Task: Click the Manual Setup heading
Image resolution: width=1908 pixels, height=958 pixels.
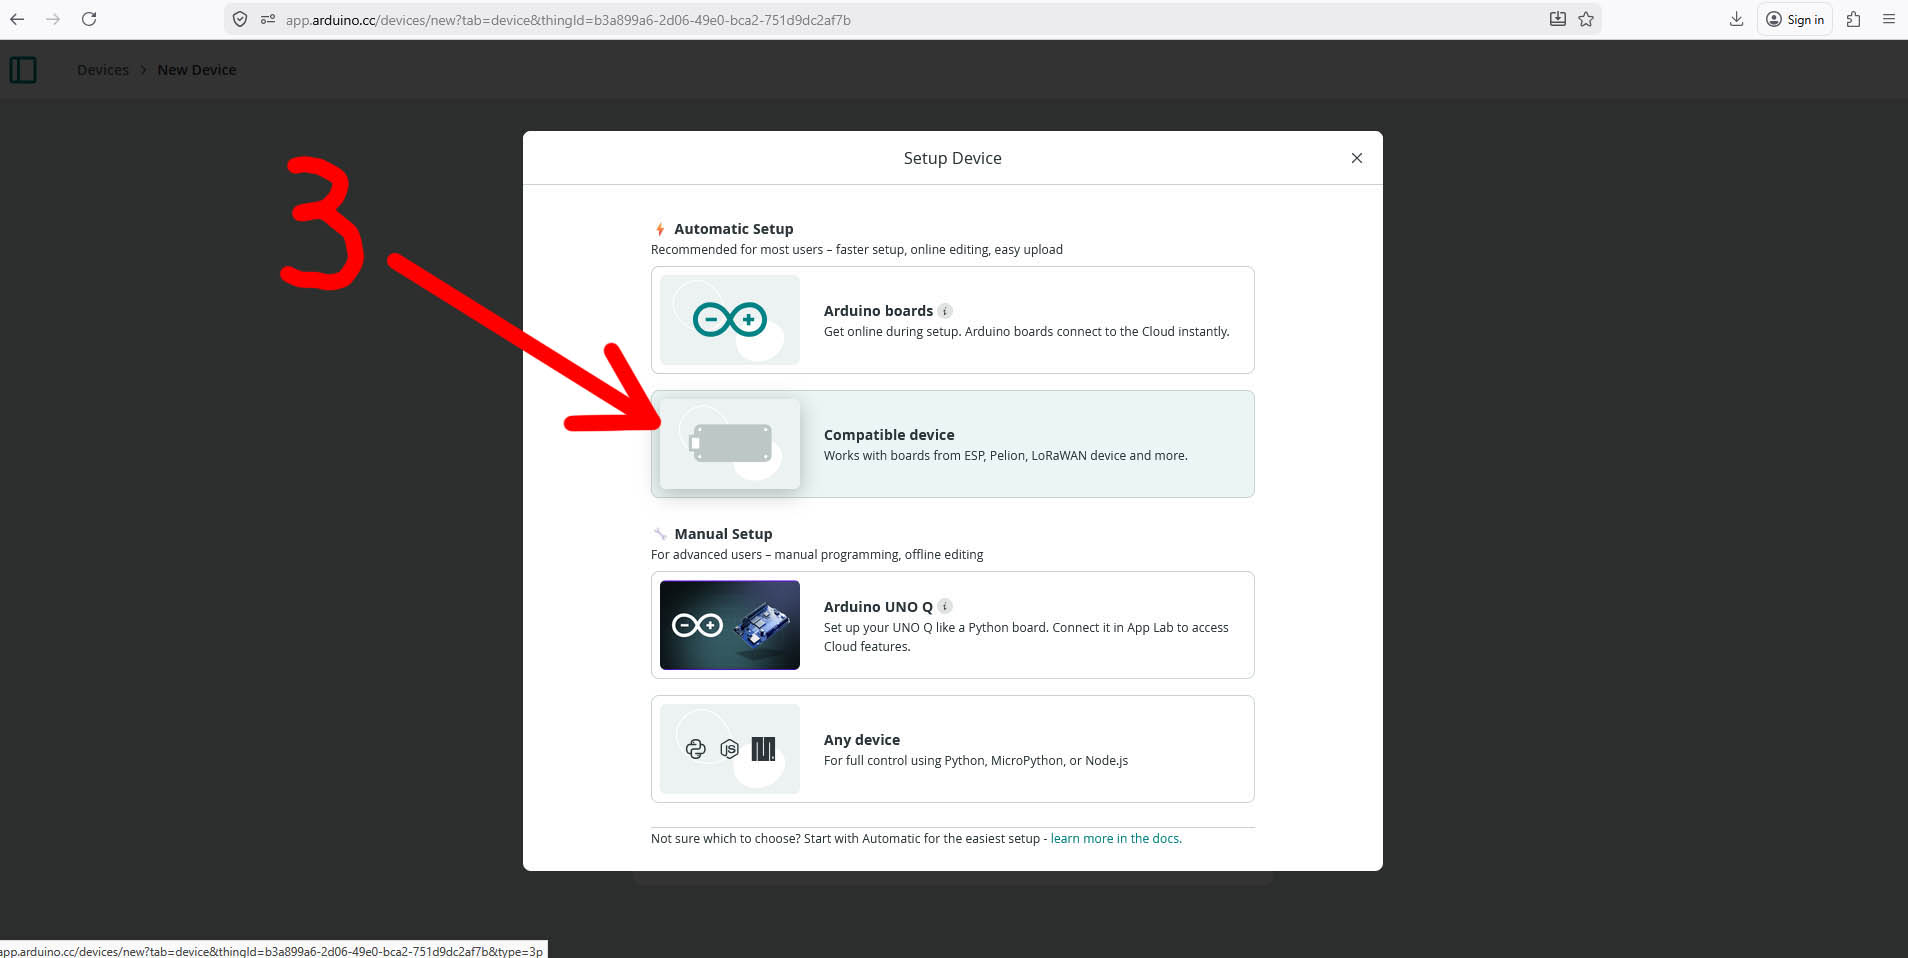Action: (x=723, y=534)
